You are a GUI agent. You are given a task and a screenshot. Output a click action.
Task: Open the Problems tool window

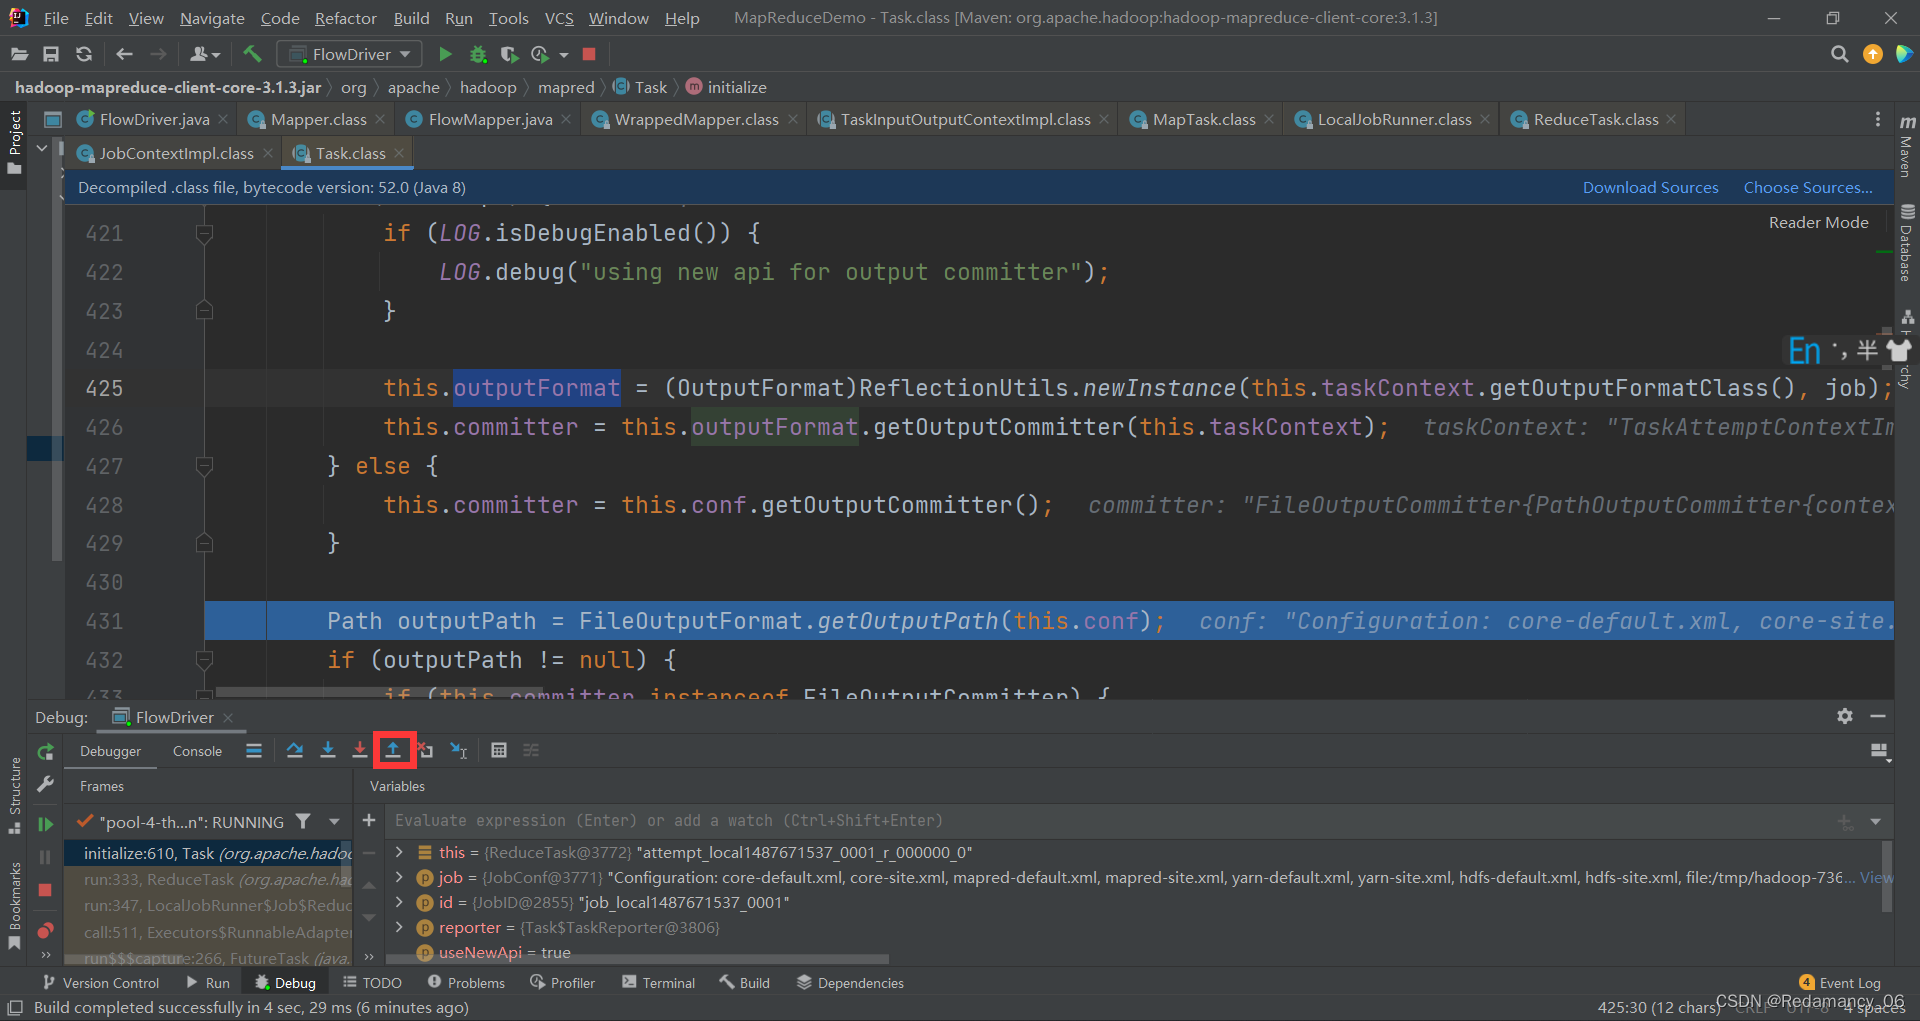(x=466, y=983)
